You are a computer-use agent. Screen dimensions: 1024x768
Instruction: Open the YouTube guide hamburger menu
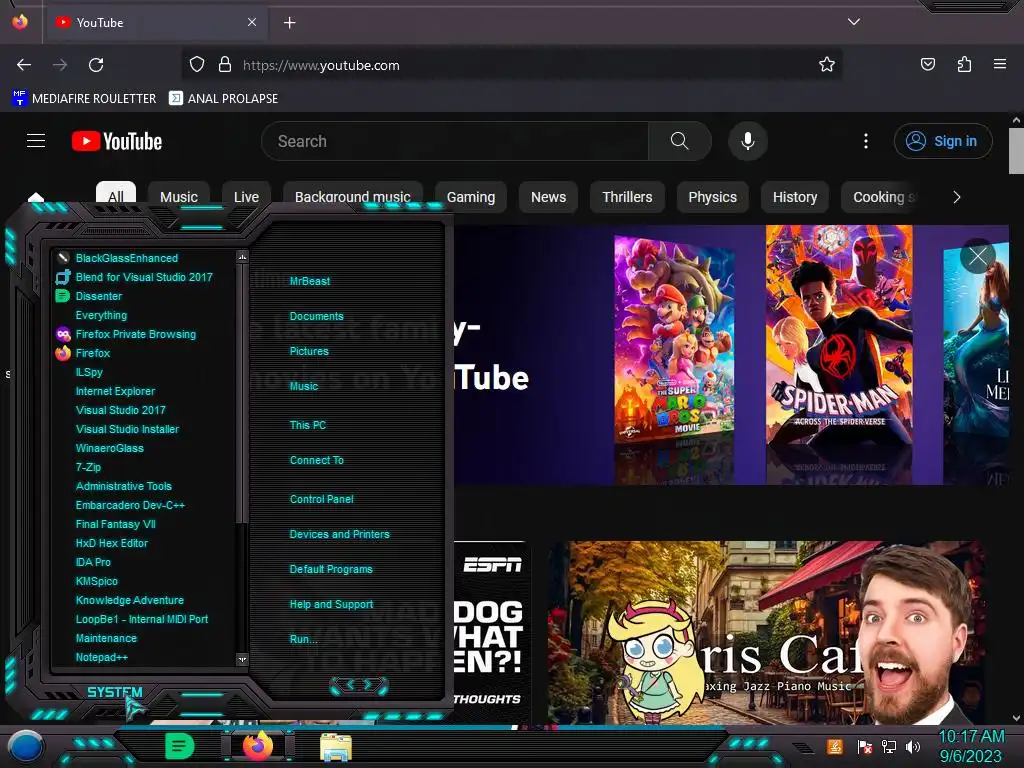[36, 141]
